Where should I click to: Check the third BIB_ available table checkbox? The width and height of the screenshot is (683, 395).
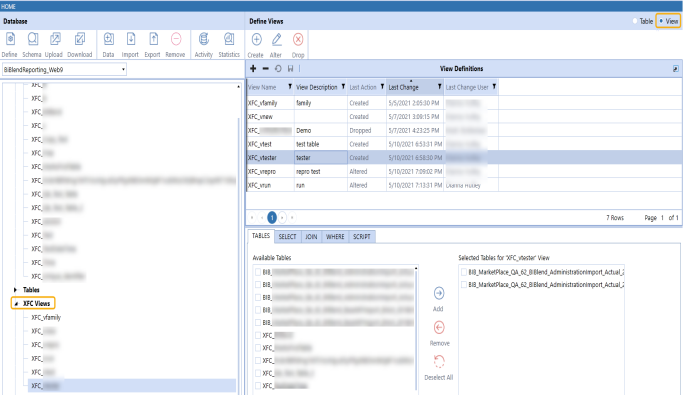point(258,297)
